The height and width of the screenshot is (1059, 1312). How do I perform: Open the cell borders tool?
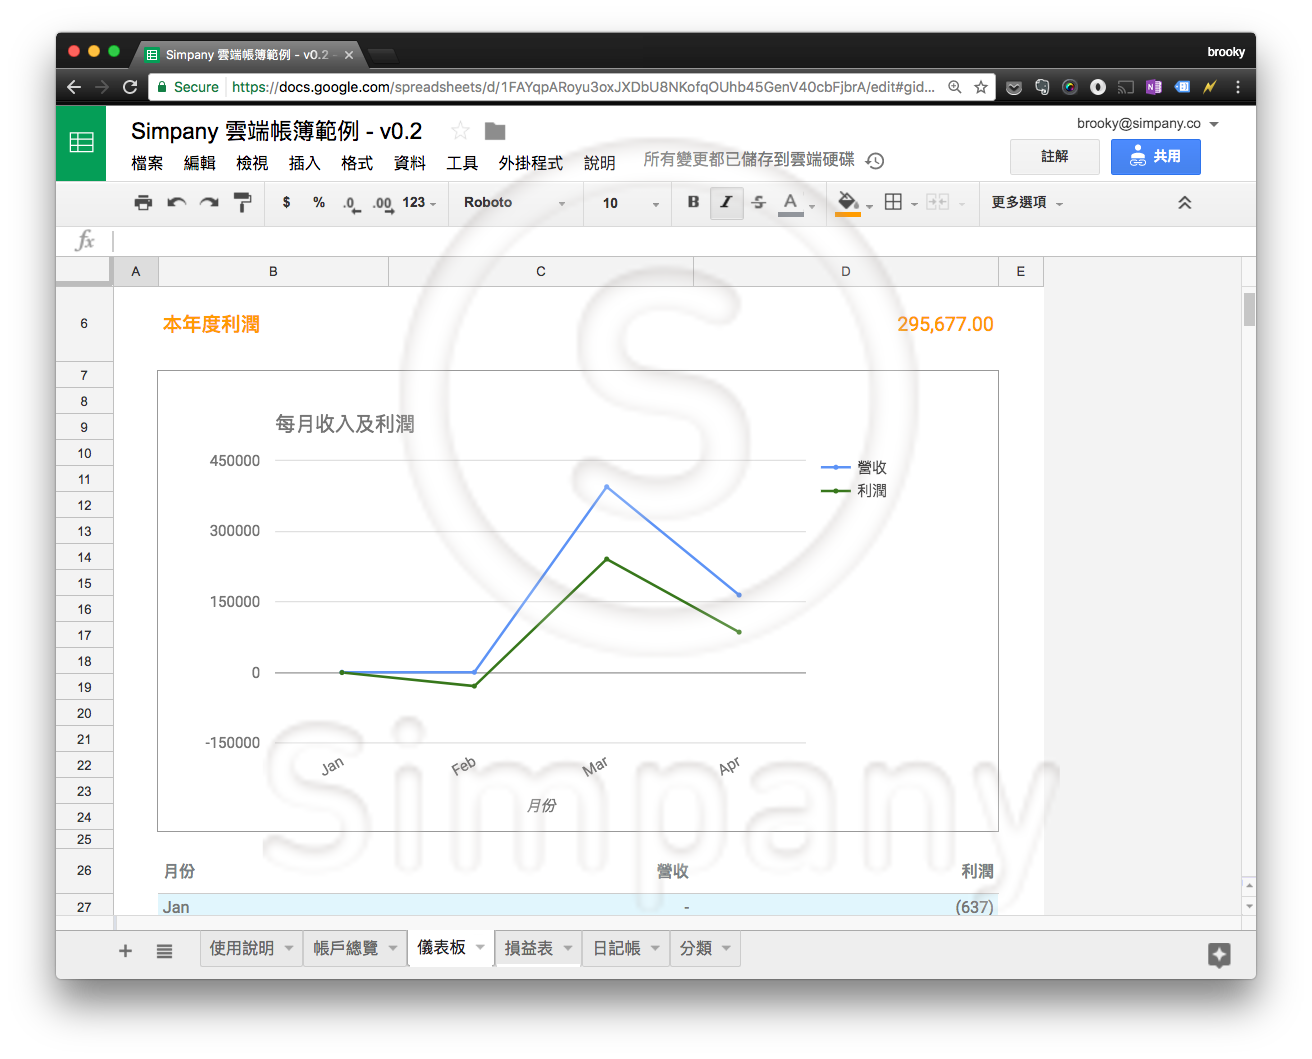click(894, 202)
